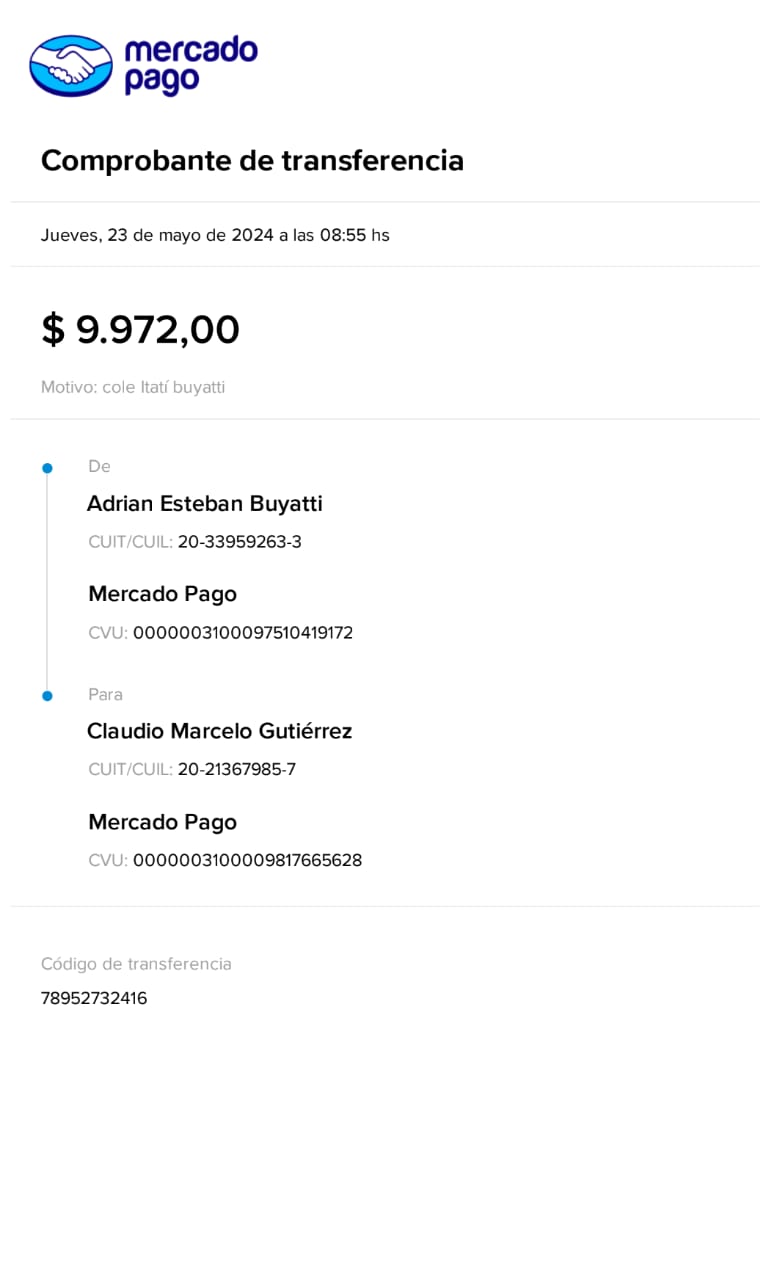Click the blue dot beside Para
The width and height of the screenshot is (769, 1280).
tap(47, 695)
